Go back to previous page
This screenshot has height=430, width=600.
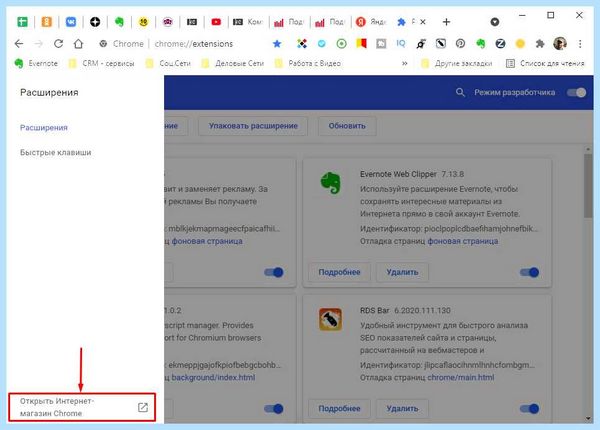point(19,44)
